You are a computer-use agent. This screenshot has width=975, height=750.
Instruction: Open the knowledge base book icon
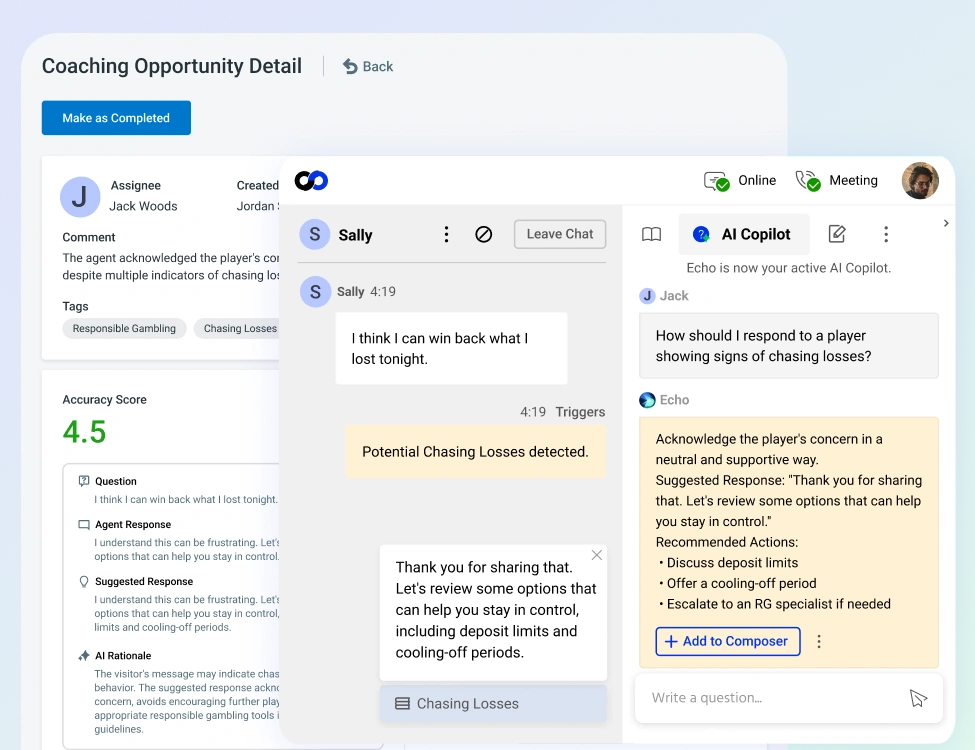[x=651, y=234]
